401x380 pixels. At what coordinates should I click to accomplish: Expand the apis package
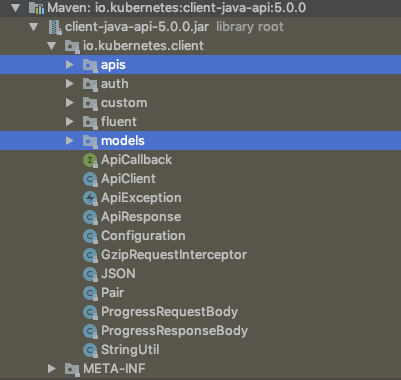click(x=69, y=65)
